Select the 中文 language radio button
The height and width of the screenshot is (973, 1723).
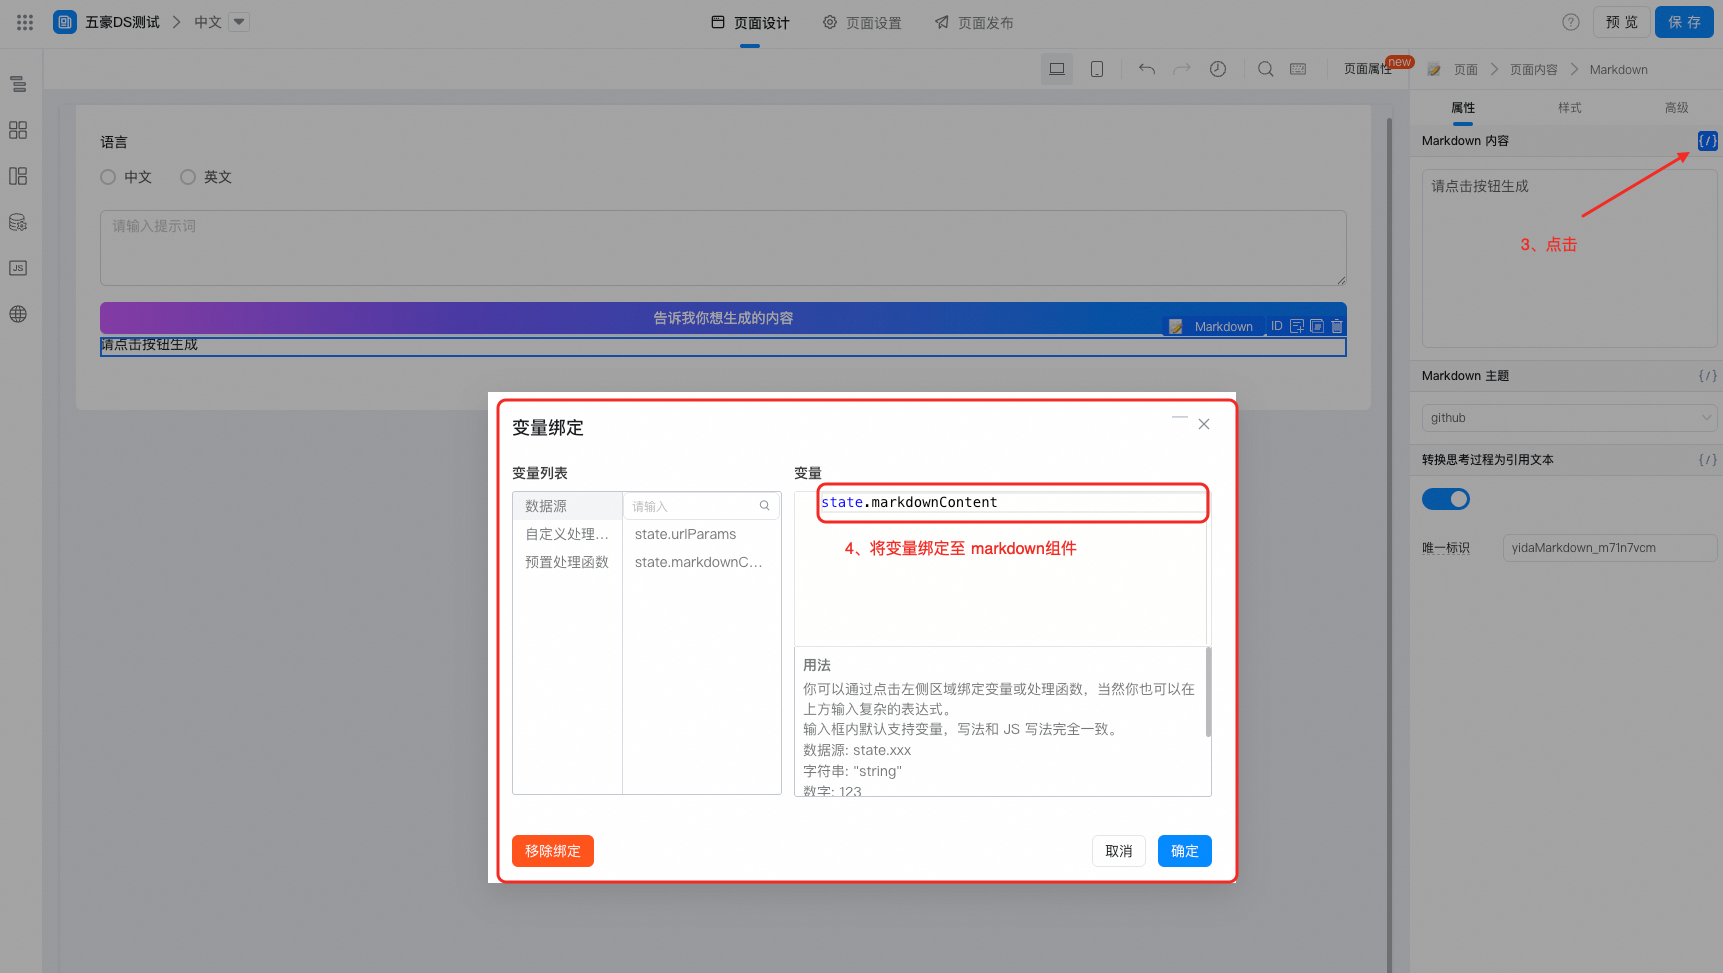[107, 176]
